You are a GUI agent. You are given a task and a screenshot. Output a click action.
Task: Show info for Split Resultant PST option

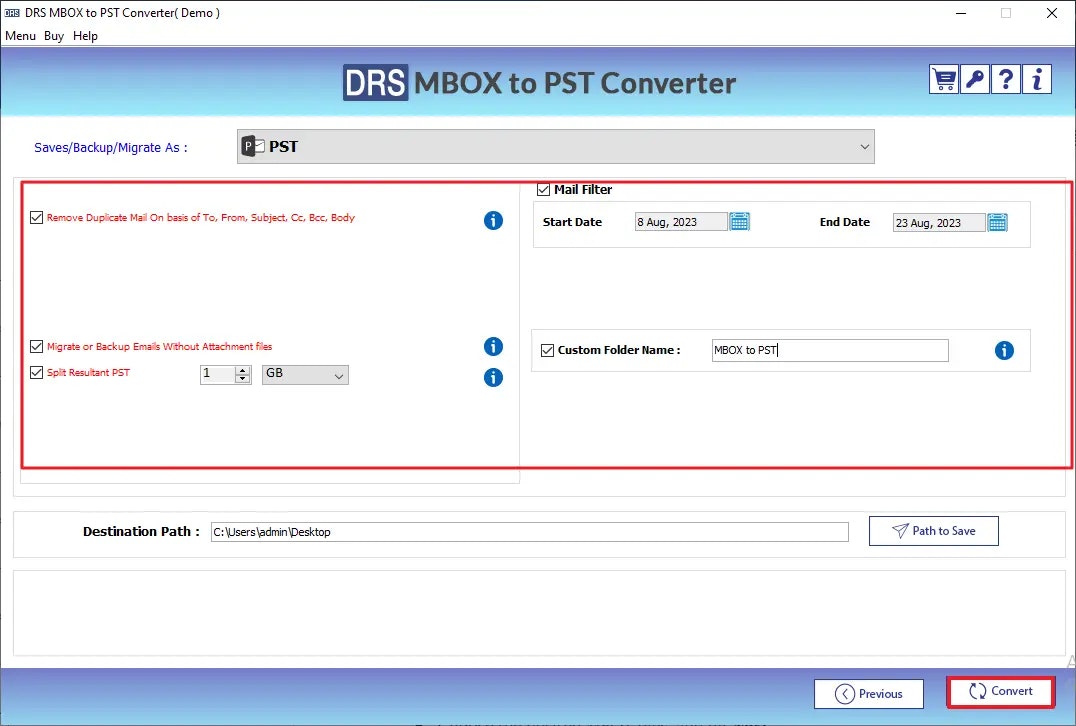(493, 377)
